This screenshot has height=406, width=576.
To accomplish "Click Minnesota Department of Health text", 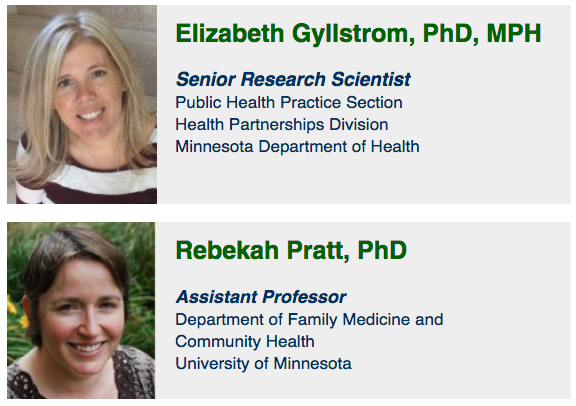I will 297,147.
